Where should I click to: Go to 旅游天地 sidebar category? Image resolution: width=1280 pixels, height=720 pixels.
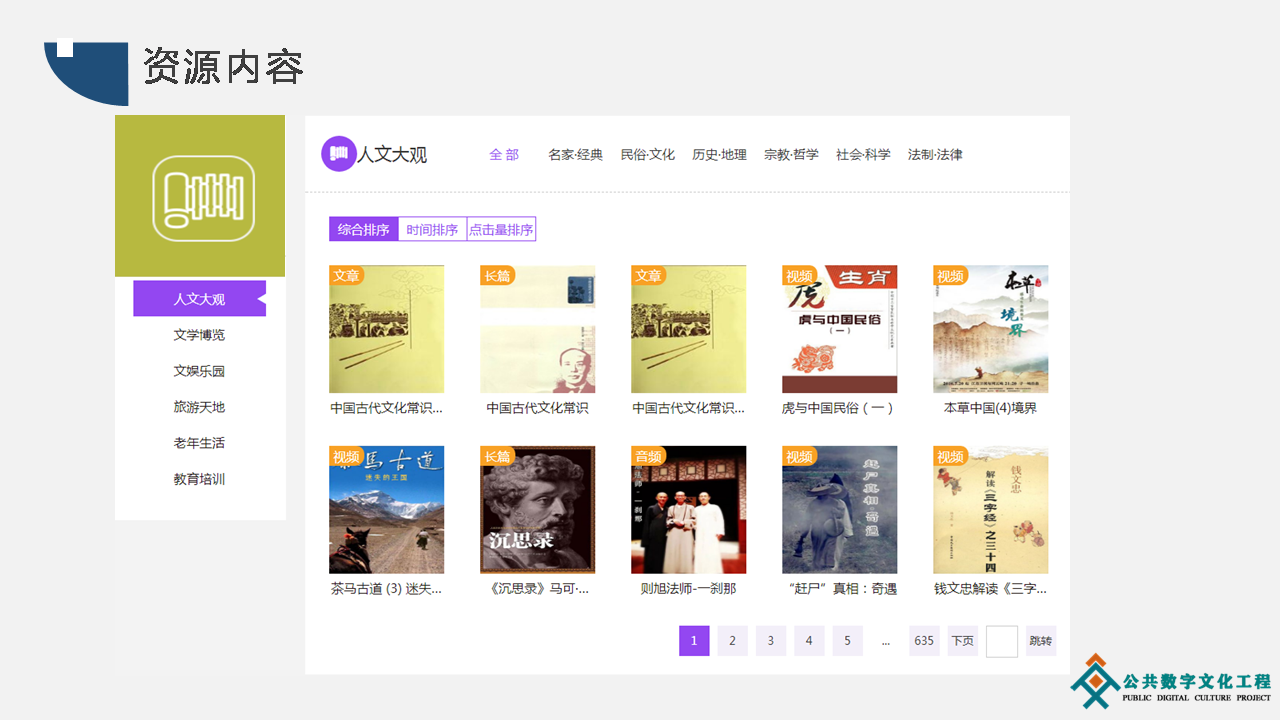(199, 407)
